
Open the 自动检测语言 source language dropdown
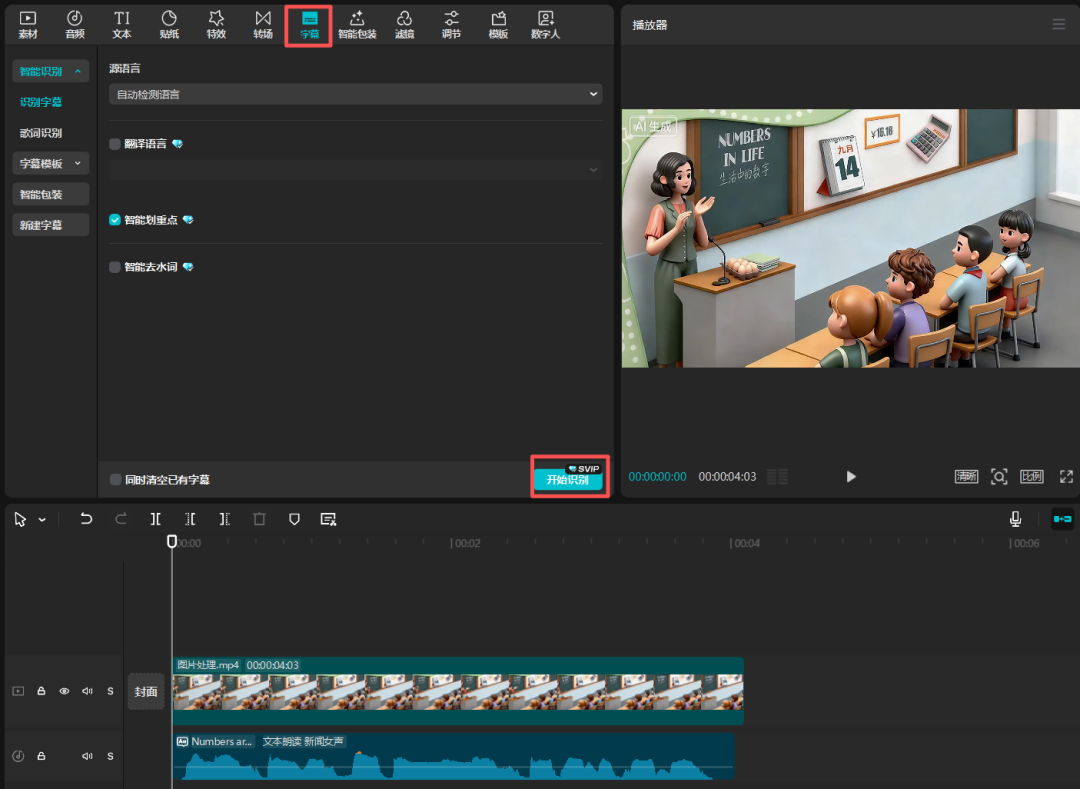pos(355,95)
